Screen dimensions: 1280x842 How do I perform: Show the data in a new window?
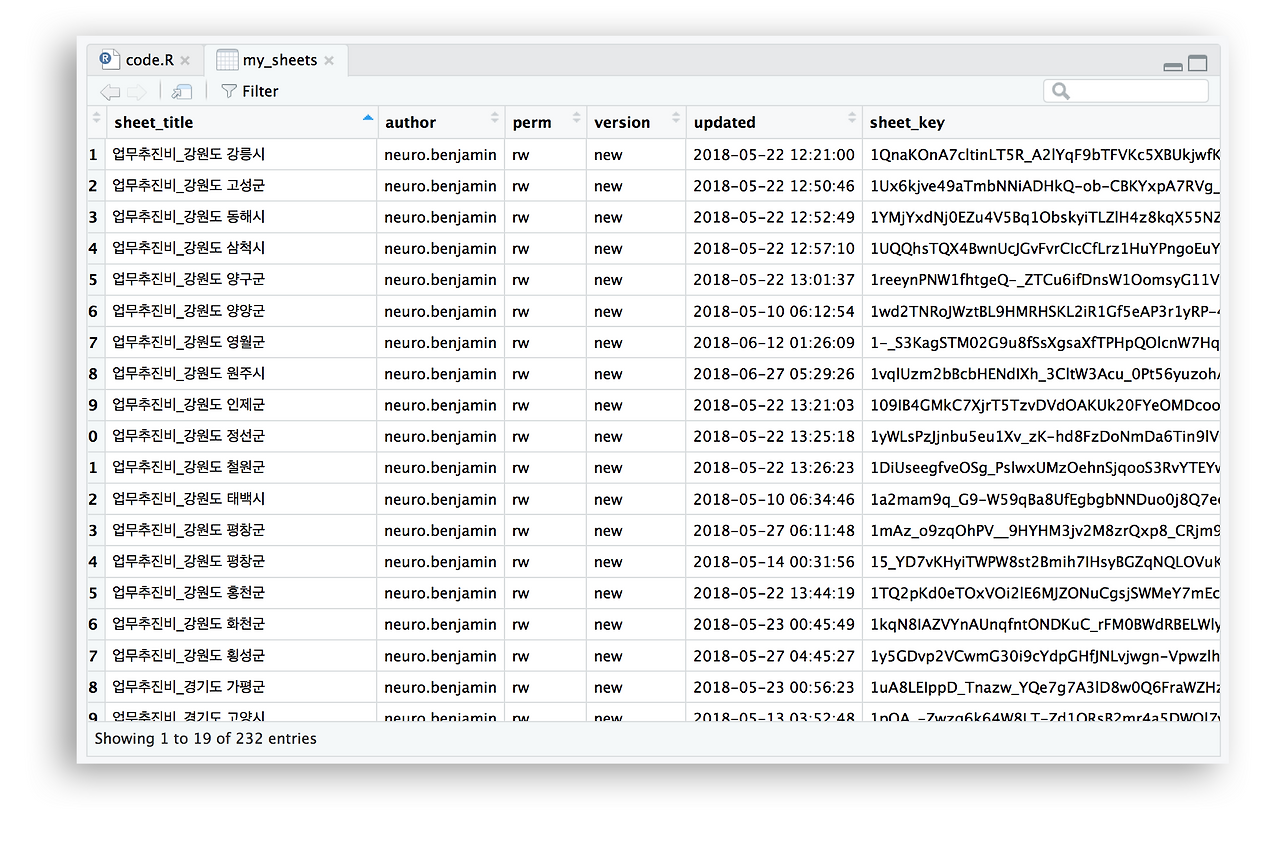181,92
